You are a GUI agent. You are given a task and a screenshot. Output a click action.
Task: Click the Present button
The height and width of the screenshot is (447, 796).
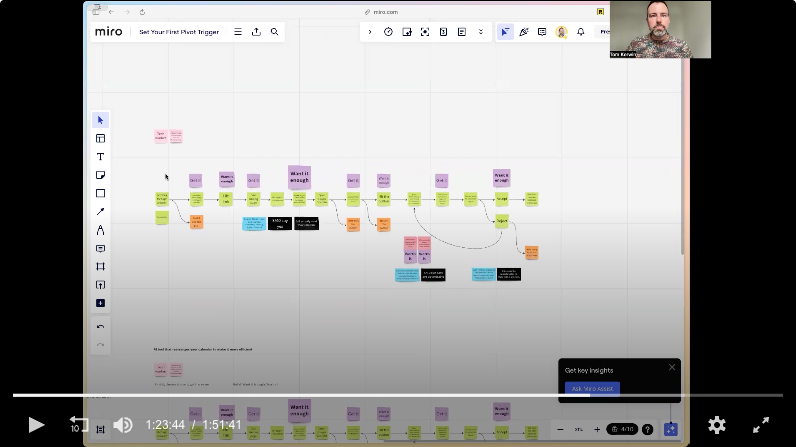[x=604, y=32]
